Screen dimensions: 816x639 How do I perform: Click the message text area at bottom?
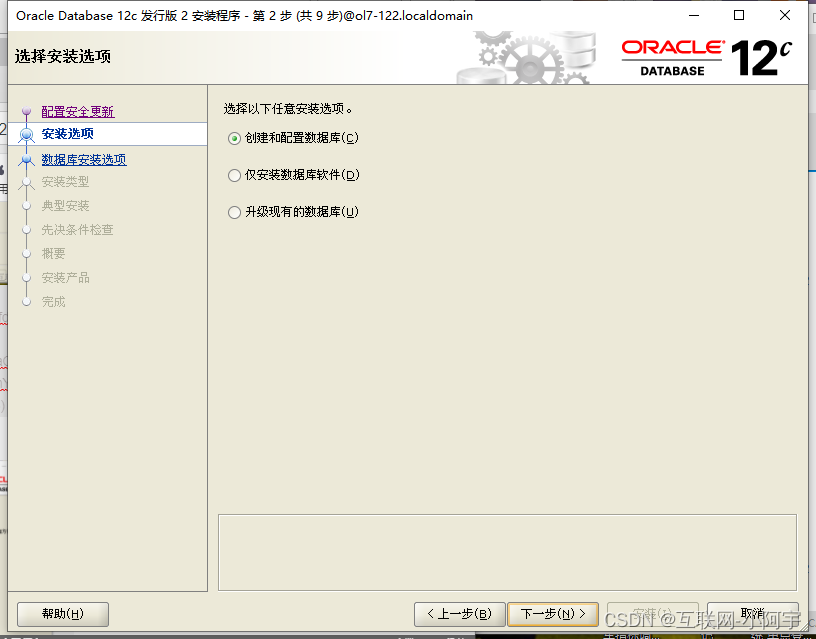[507, 553]
